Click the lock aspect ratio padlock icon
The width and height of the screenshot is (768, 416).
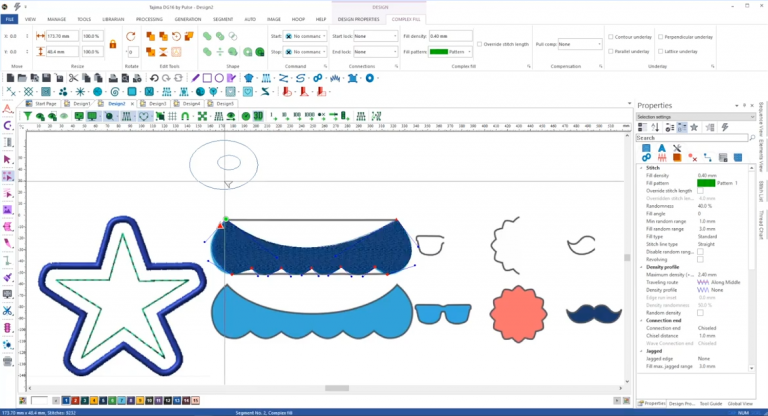[x=113, y=44]
